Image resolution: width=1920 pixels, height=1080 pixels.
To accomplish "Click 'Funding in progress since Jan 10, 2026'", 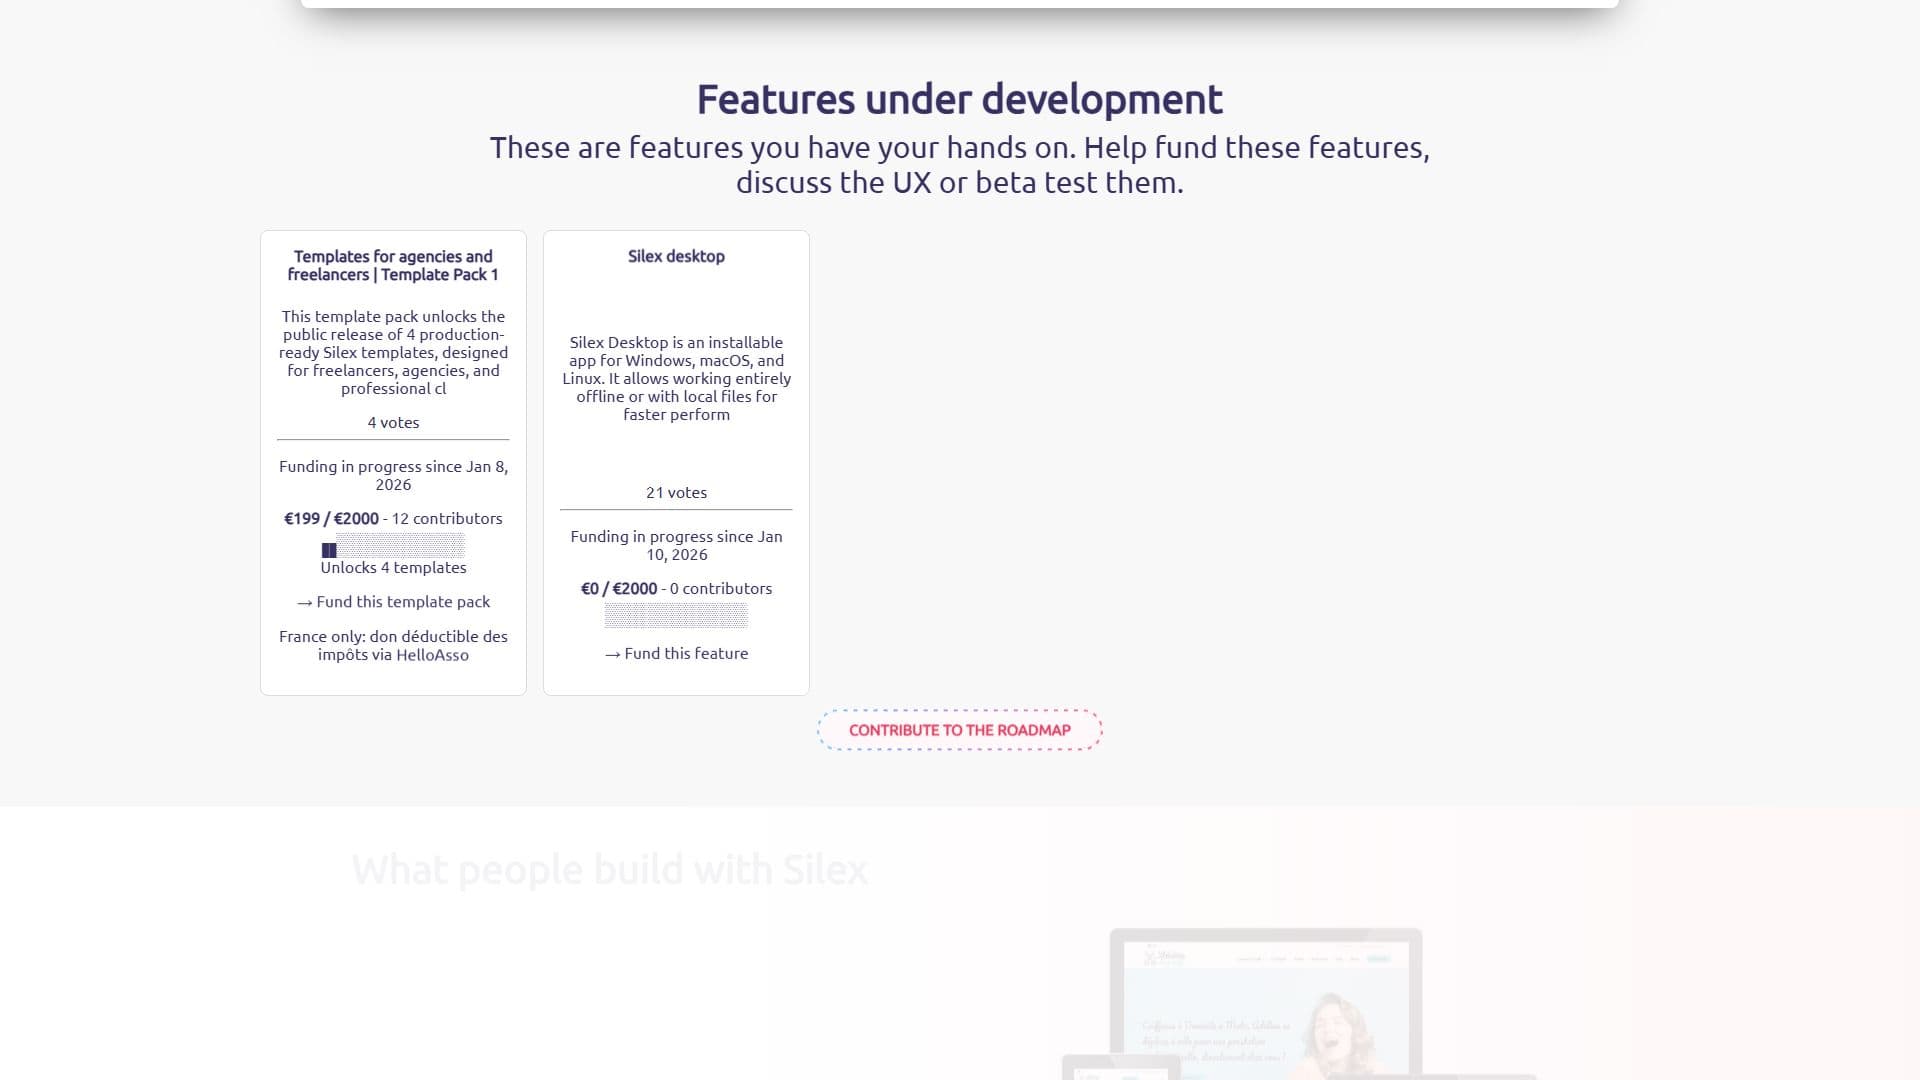I will 676,546.
